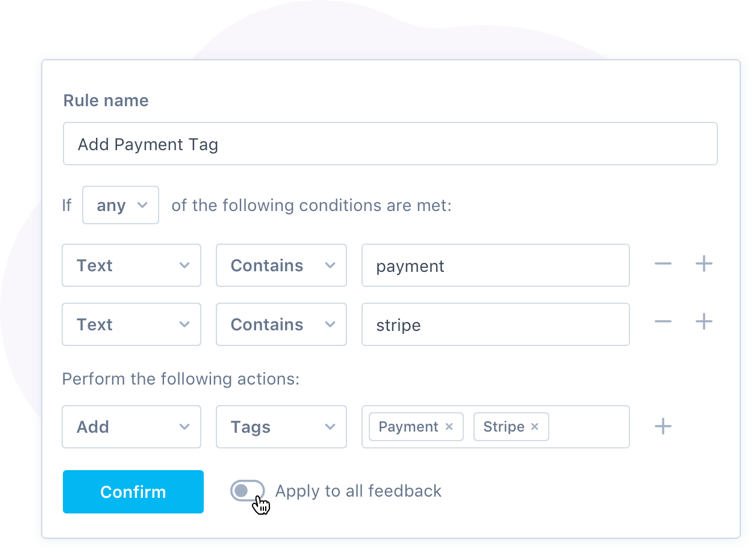754x553 pixels.
Task: Add a condition after the stripe row
Action: (x=704, y=321)
